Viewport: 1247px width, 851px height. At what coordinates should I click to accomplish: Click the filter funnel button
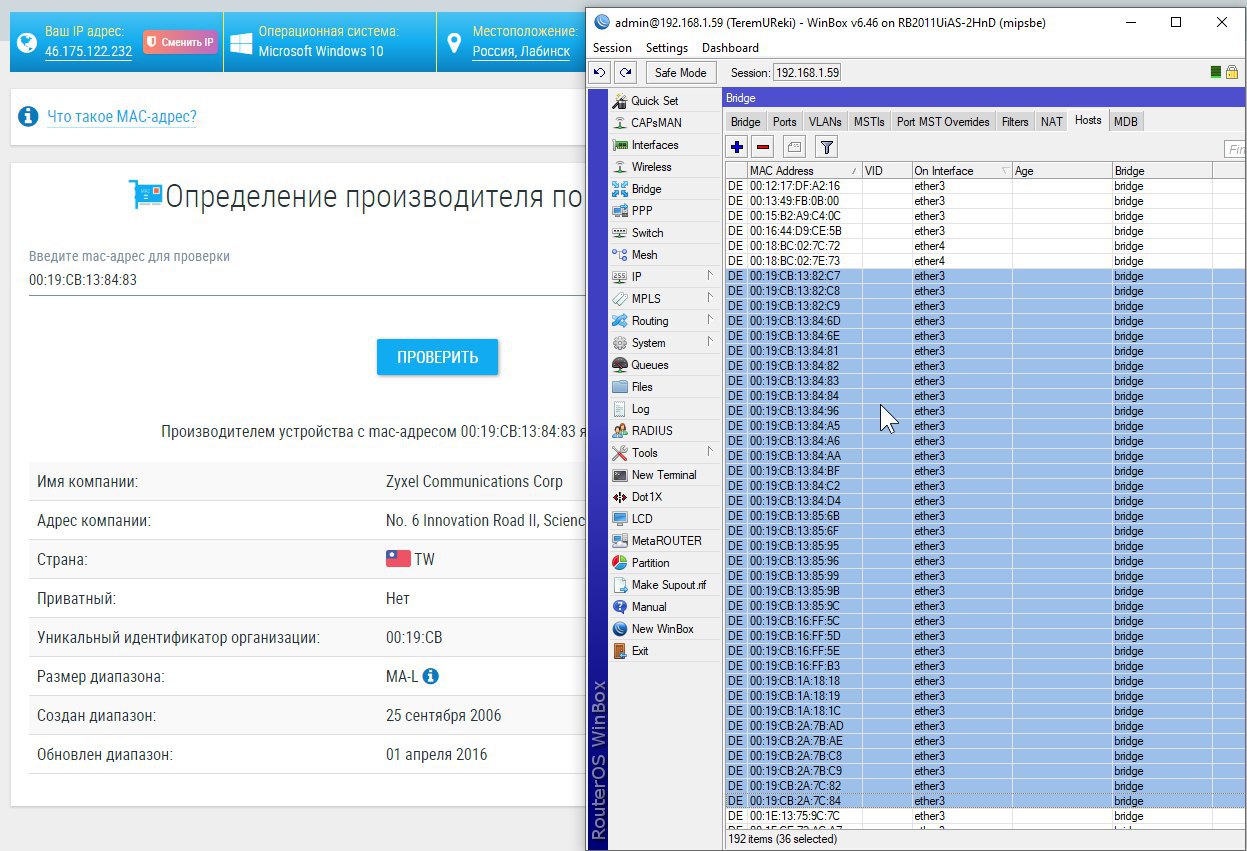[x=826, y=147]
